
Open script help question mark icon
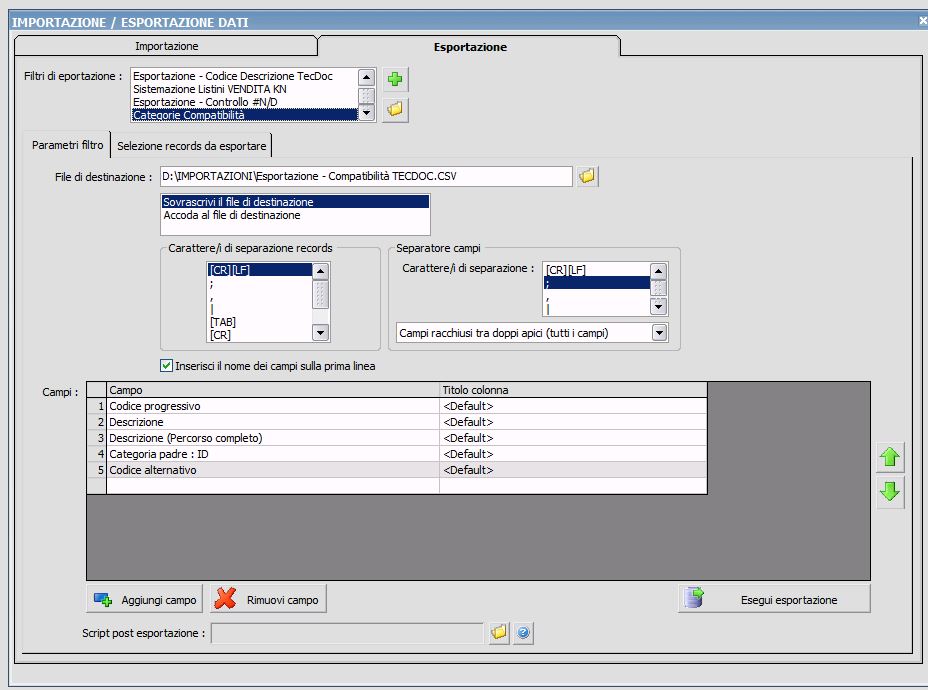point(523,633)
